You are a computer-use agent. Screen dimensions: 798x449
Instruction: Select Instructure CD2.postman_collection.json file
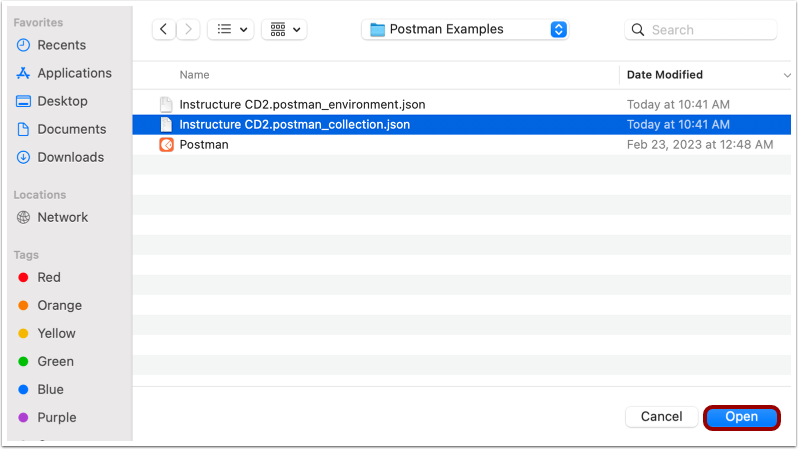[x=462, y=124]
